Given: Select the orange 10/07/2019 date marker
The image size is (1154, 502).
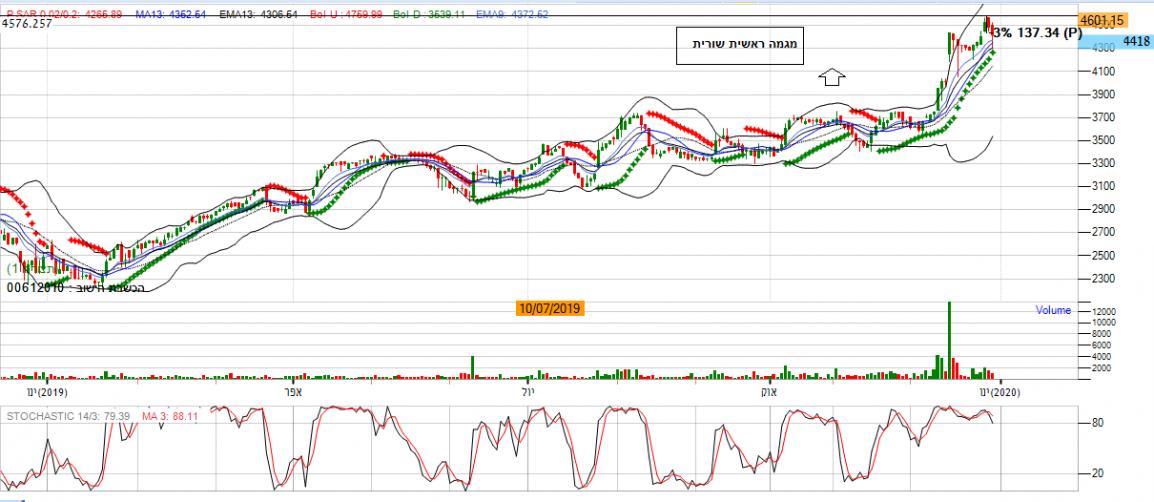Looking at the screenshot, I should click(550, 308).
